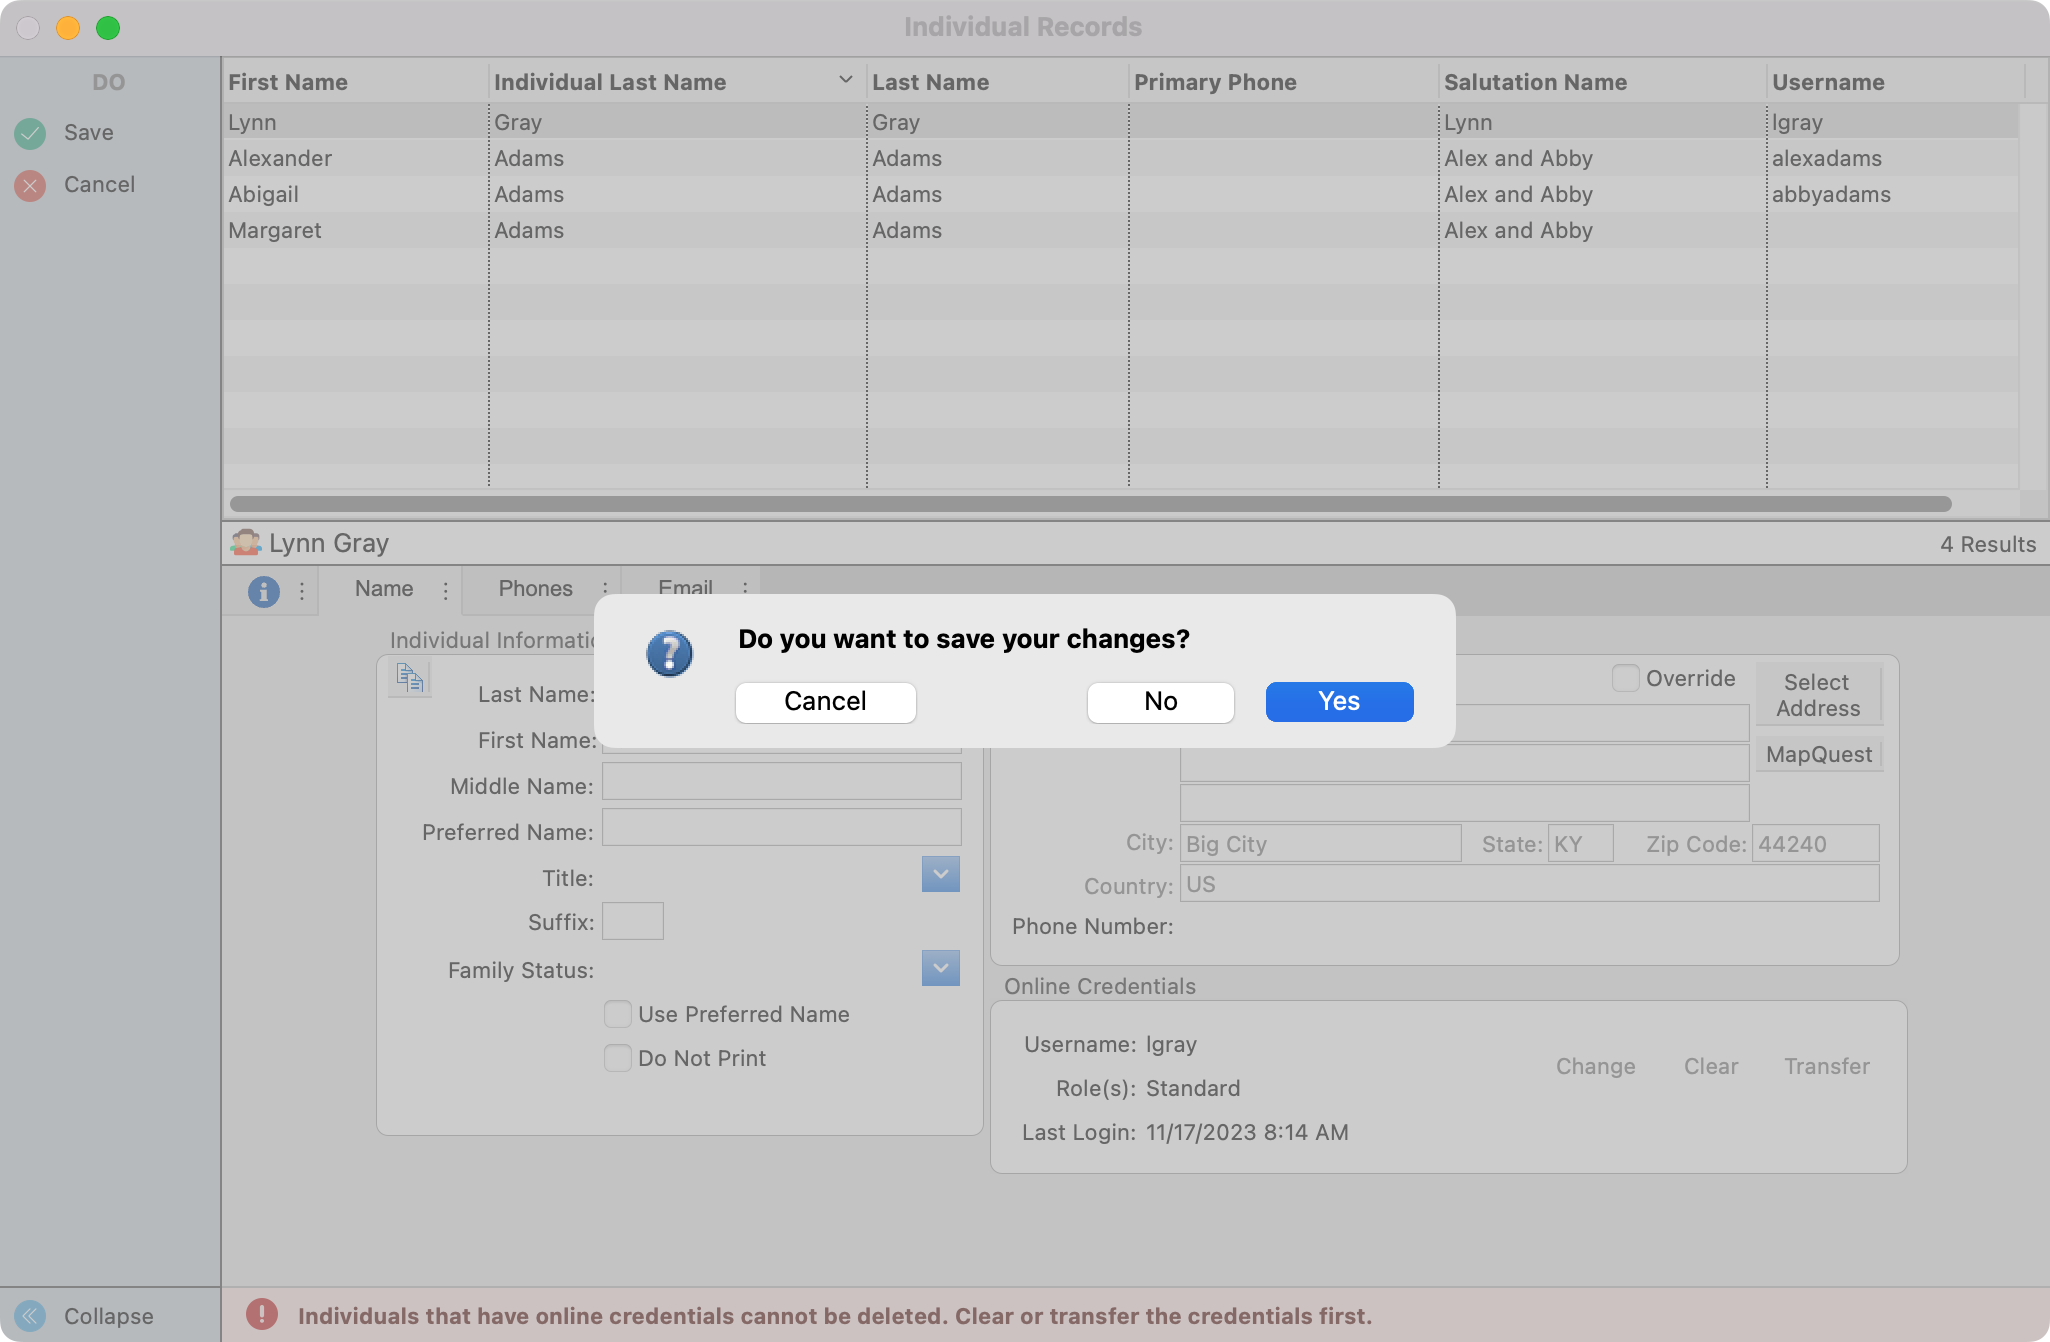Image resolution: width=2050 pixels, height=1342 pixels.
Task: Click Yes to save changes
Action: (1339, 701)
